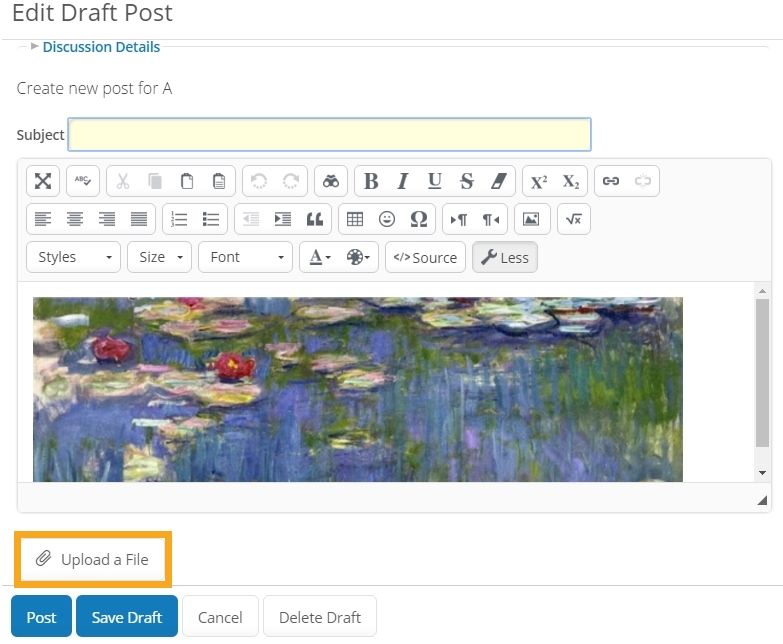Align text left
Screen dimensions: 783x644
point(43,219)
